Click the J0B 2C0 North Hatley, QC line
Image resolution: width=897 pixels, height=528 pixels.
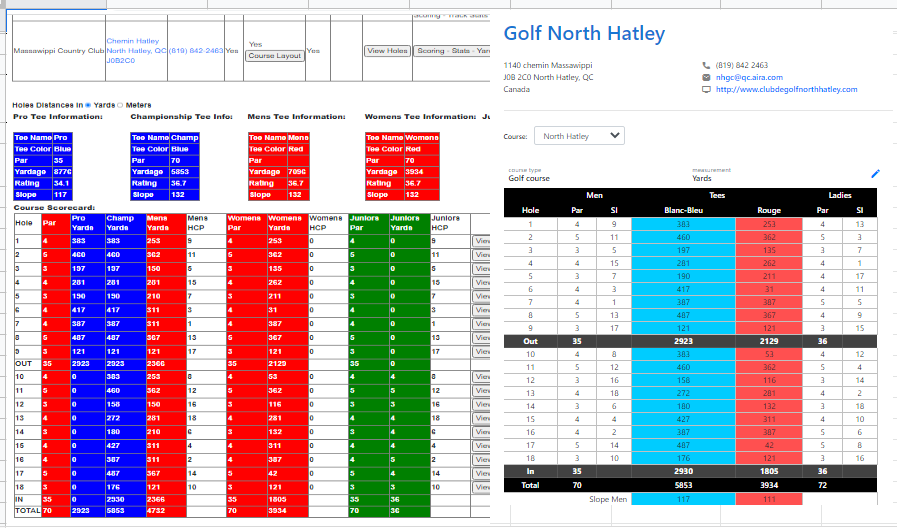click(x=548, y=77)
